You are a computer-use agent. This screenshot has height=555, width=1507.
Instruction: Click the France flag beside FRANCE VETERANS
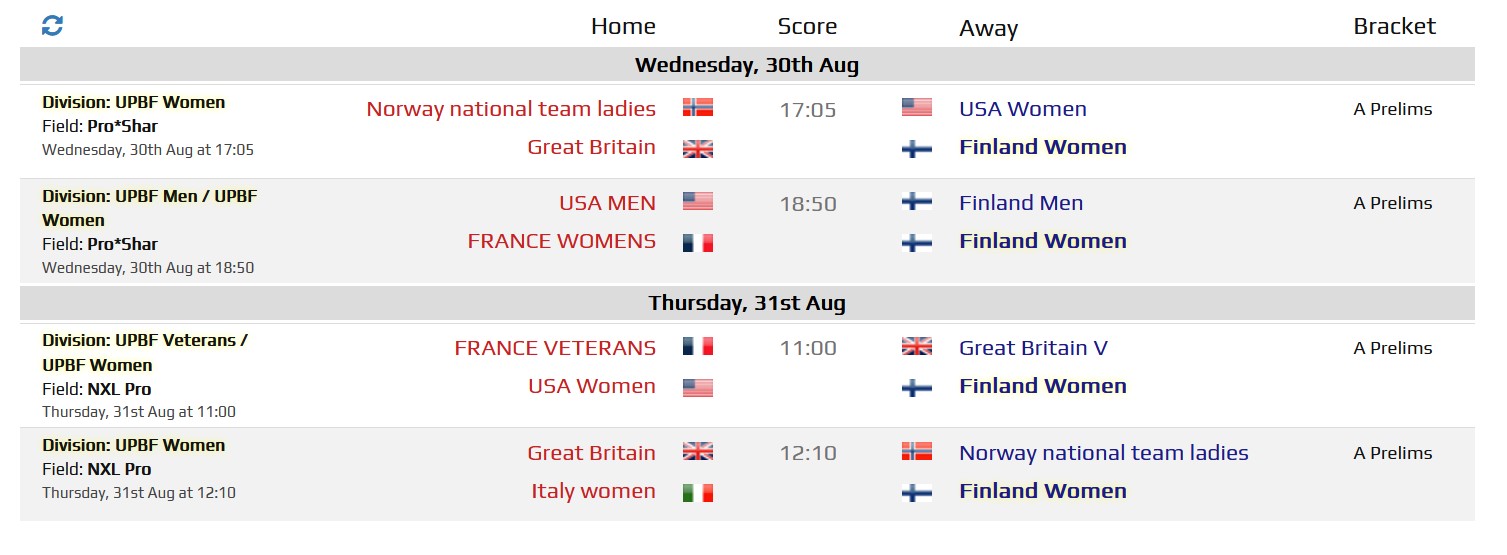point(698,347)
